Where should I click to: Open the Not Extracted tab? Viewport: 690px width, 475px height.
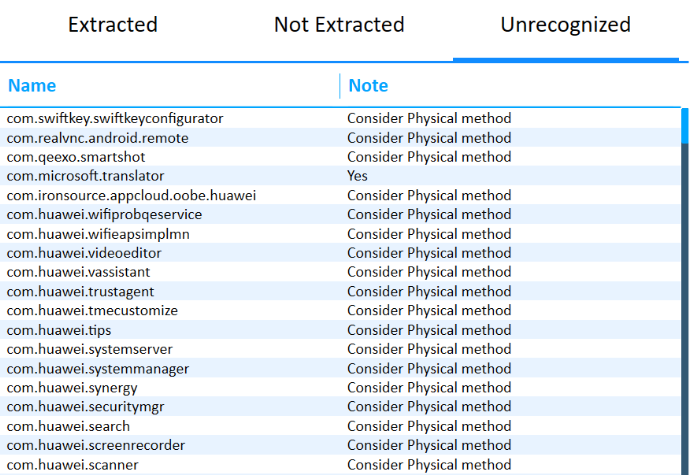coord(339,25)
